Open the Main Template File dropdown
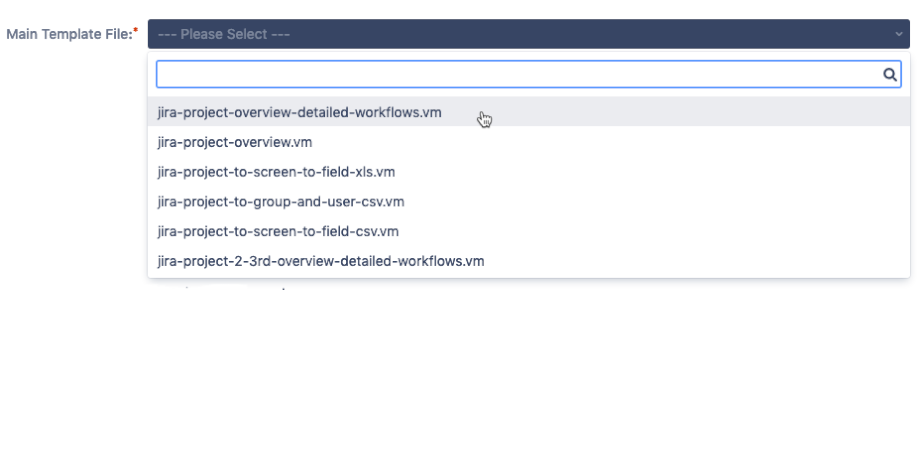Viewport: 920px width, 450px height. click(528, 34)
